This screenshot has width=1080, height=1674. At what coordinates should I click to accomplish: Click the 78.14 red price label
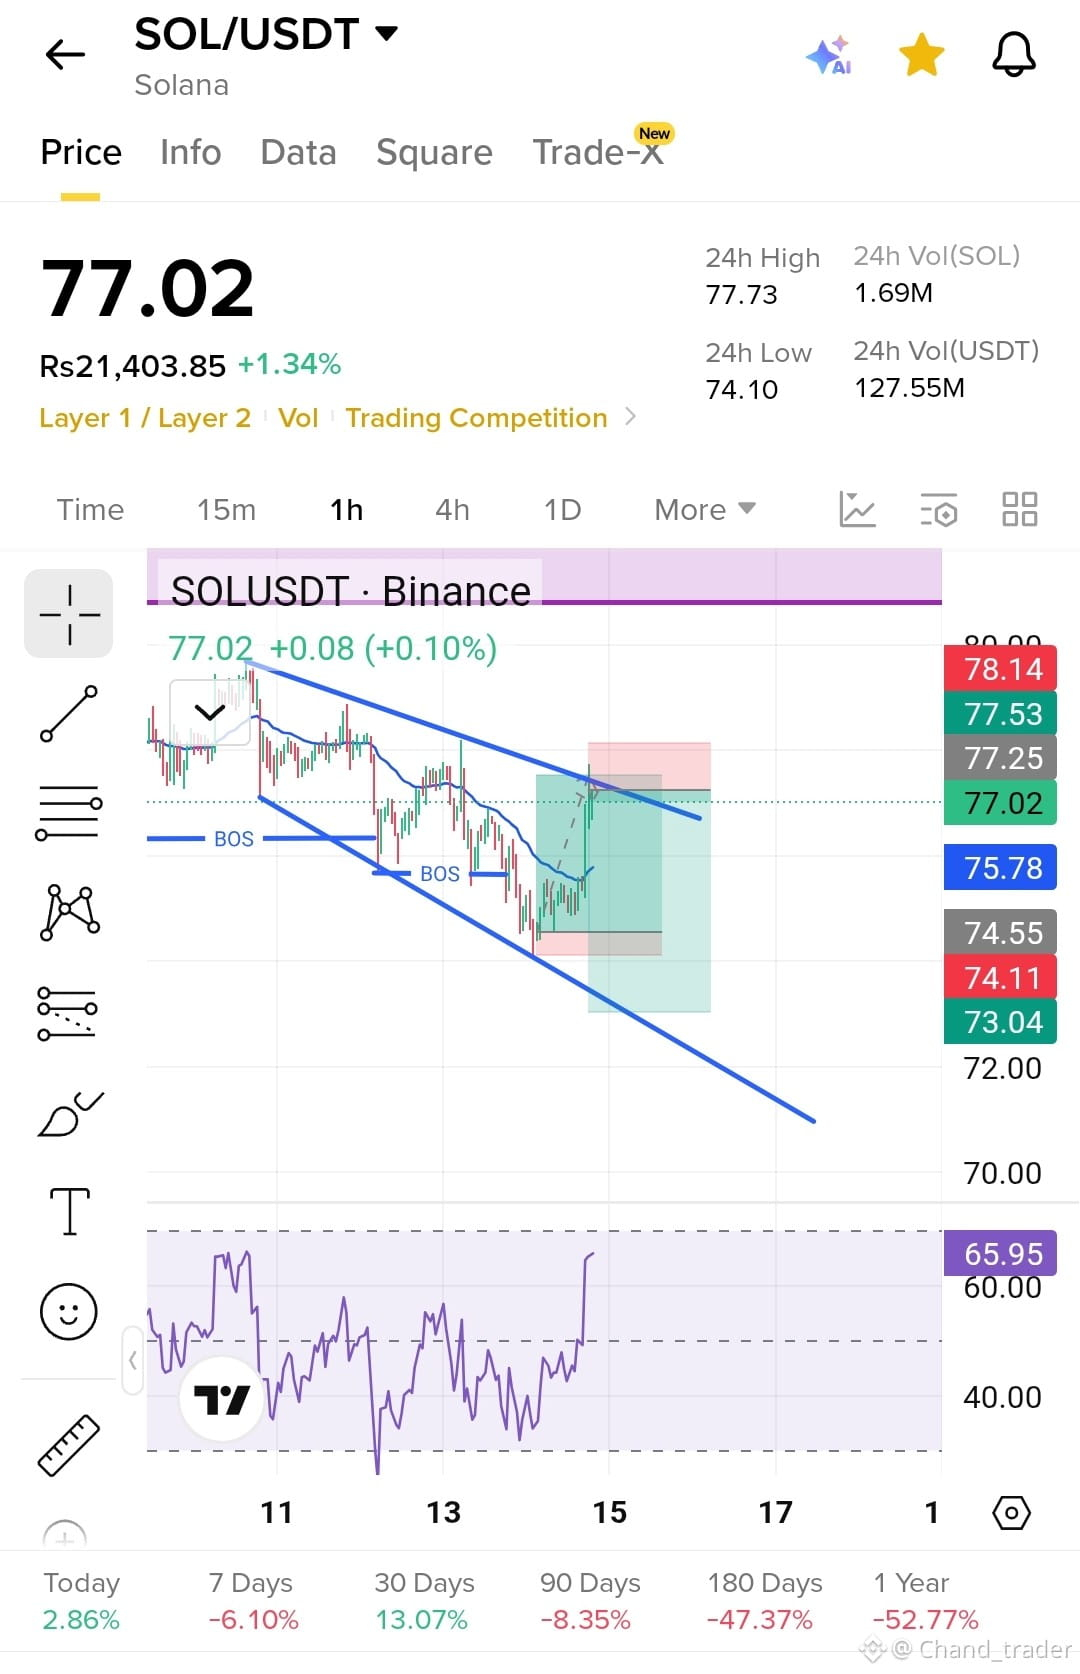point(1000,669)
